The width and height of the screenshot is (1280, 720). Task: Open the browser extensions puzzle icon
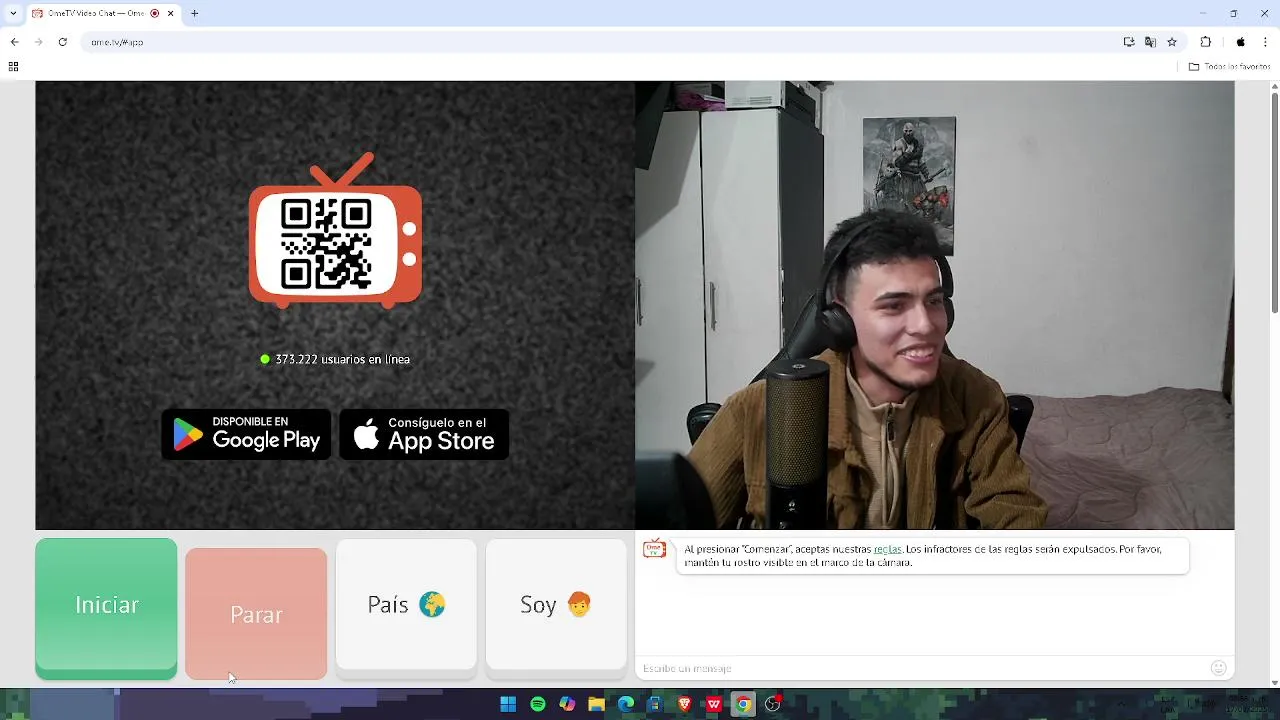tap(1205, 42)
